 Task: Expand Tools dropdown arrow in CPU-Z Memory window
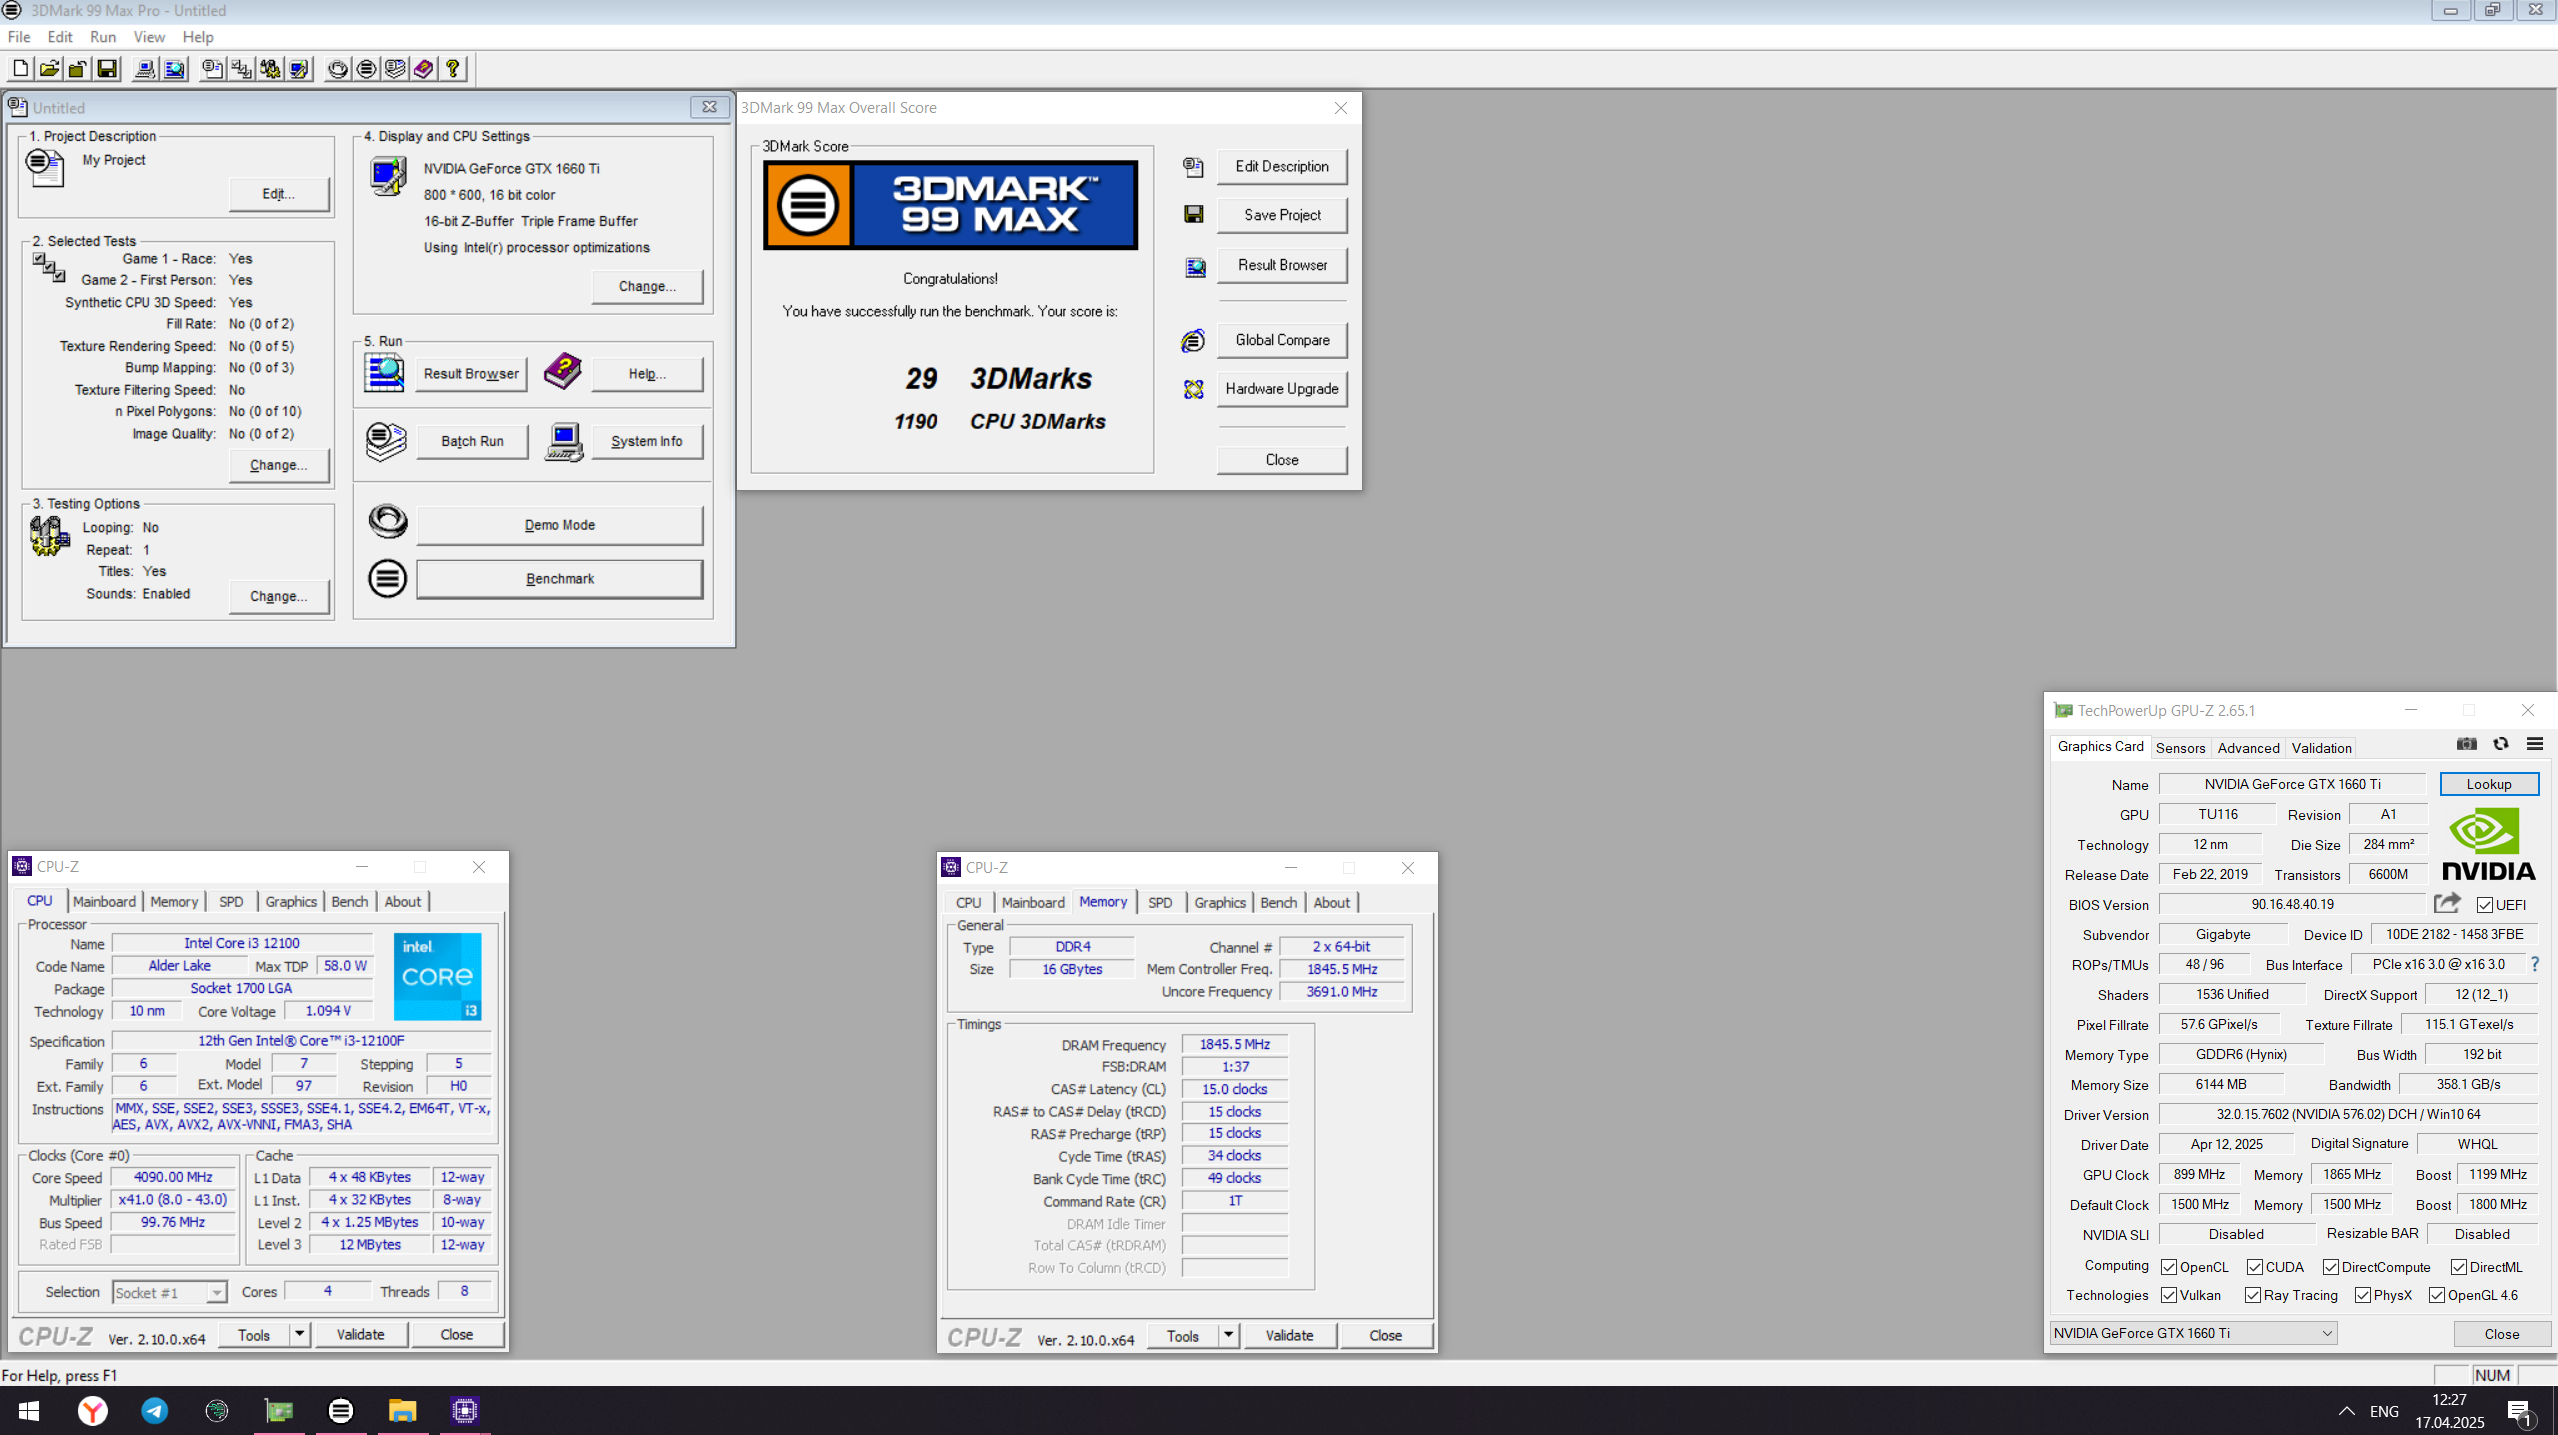(1228, 1336)
